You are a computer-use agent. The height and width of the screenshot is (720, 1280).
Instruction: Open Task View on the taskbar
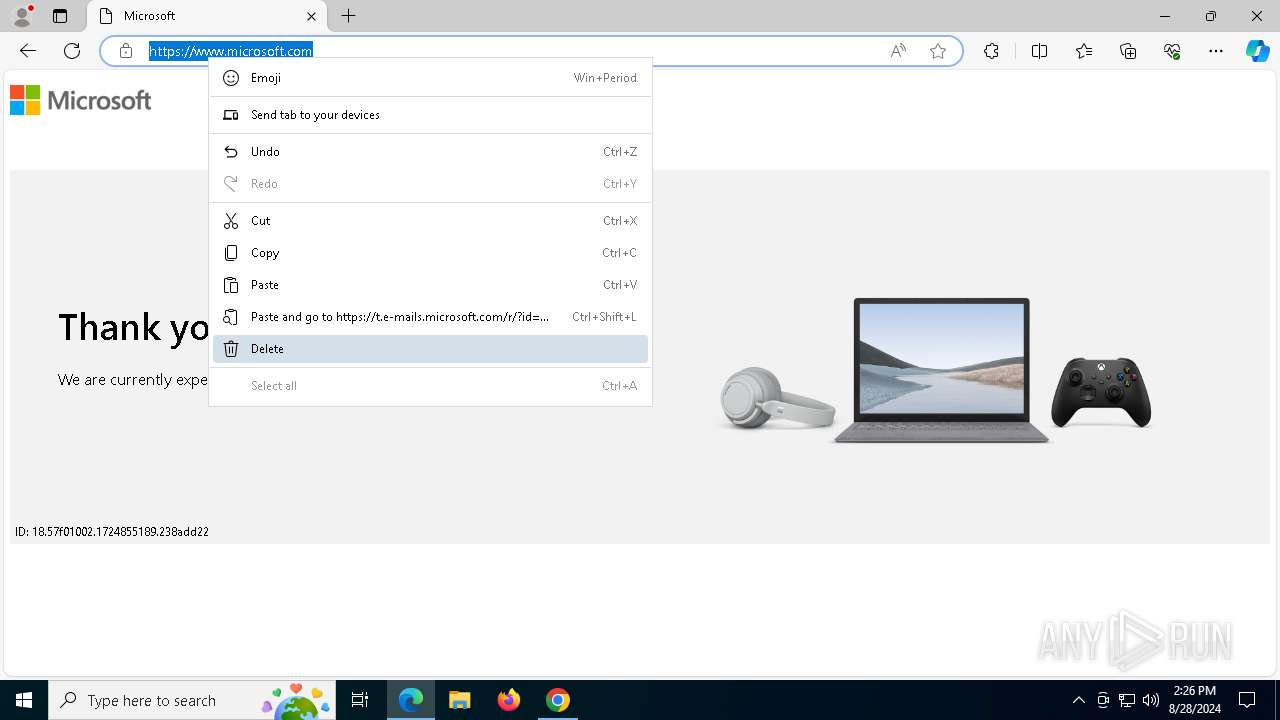360,700
